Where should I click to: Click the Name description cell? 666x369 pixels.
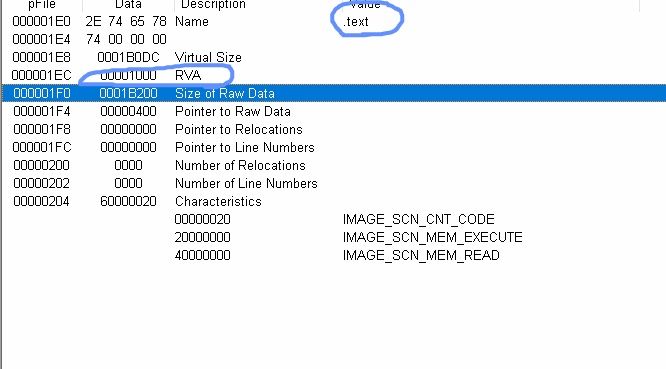tap(192, 22)
